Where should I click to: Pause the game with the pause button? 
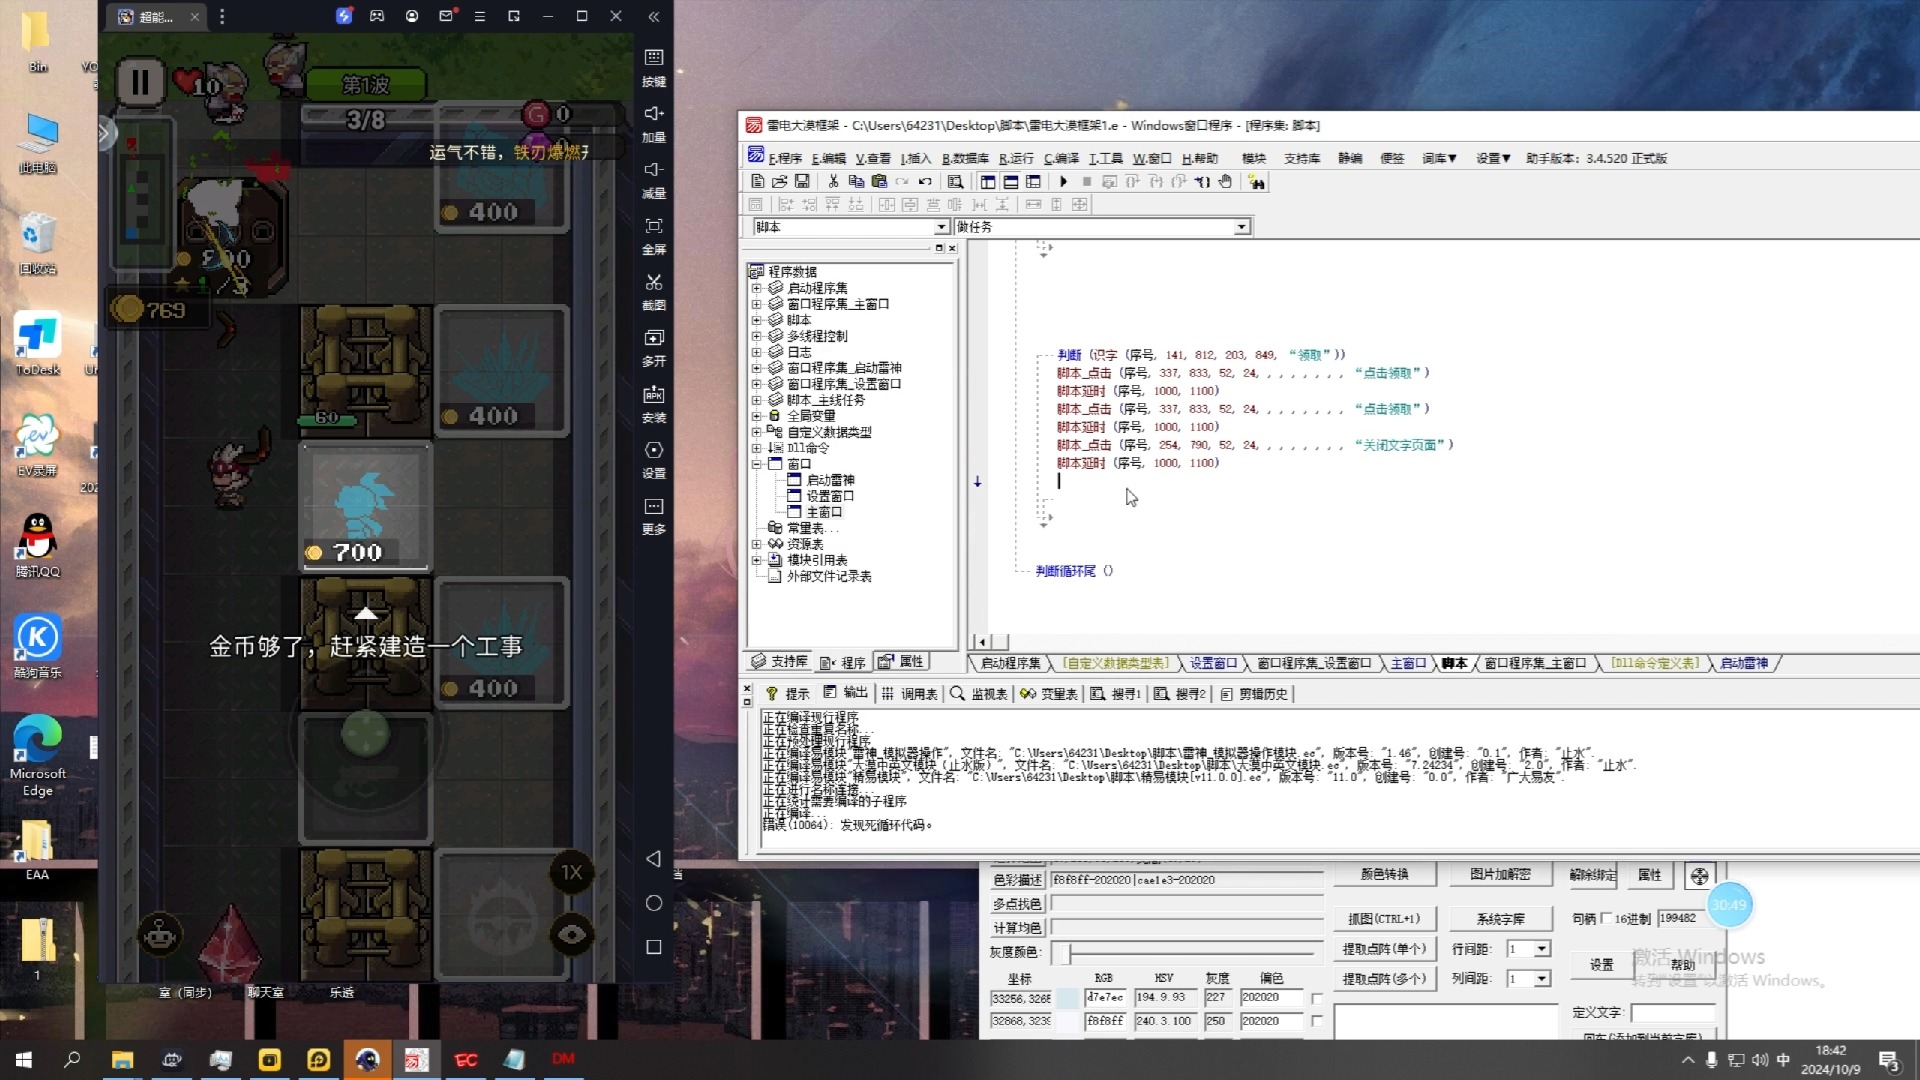(140, 82)
